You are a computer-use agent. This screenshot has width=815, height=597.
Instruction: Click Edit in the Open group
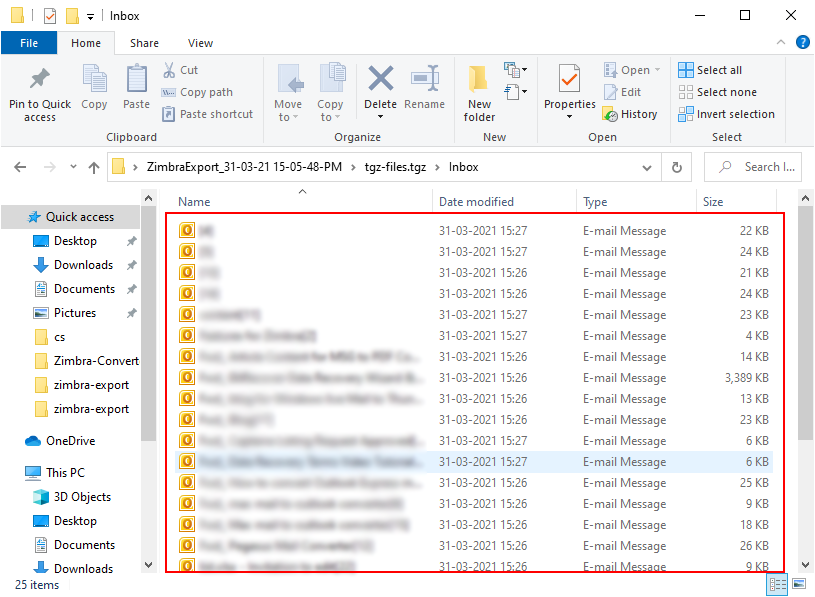[623, 92]
